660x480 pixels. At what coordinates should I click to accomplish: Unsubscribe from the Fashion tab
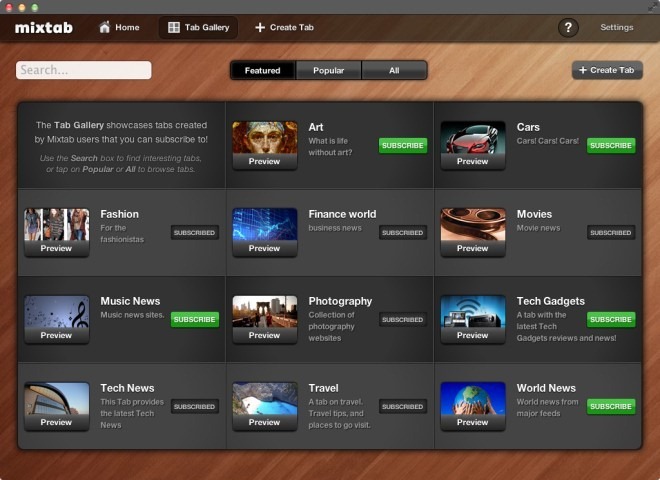tap(195, 232)
